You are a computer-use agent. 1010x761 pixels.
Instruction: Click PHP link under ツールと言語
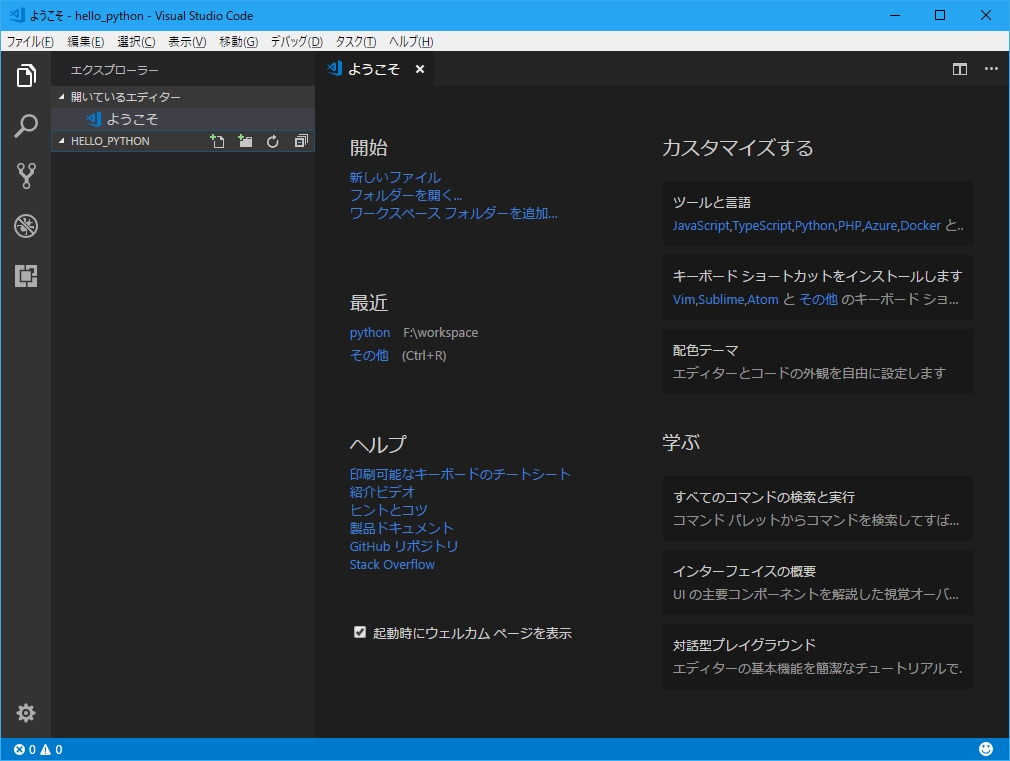coord(850,226)
